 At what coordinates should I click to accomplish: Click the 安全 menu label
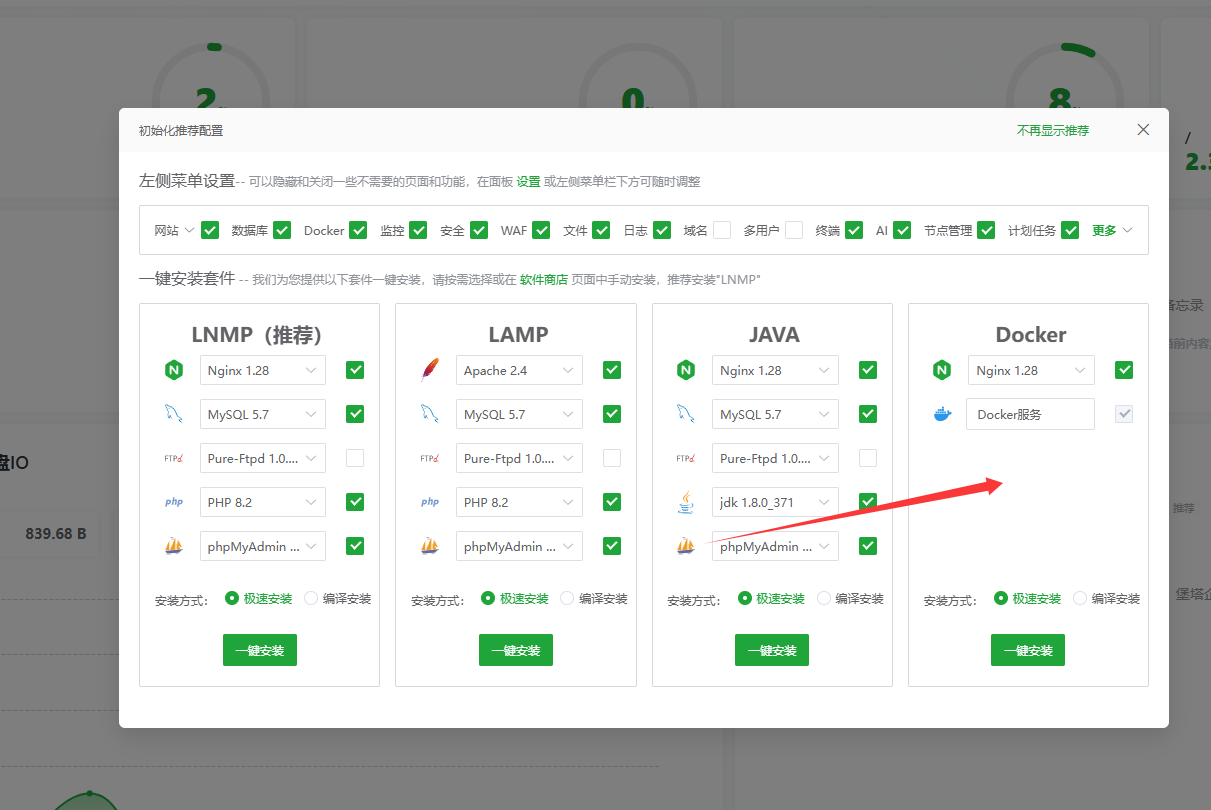[452, 230]
